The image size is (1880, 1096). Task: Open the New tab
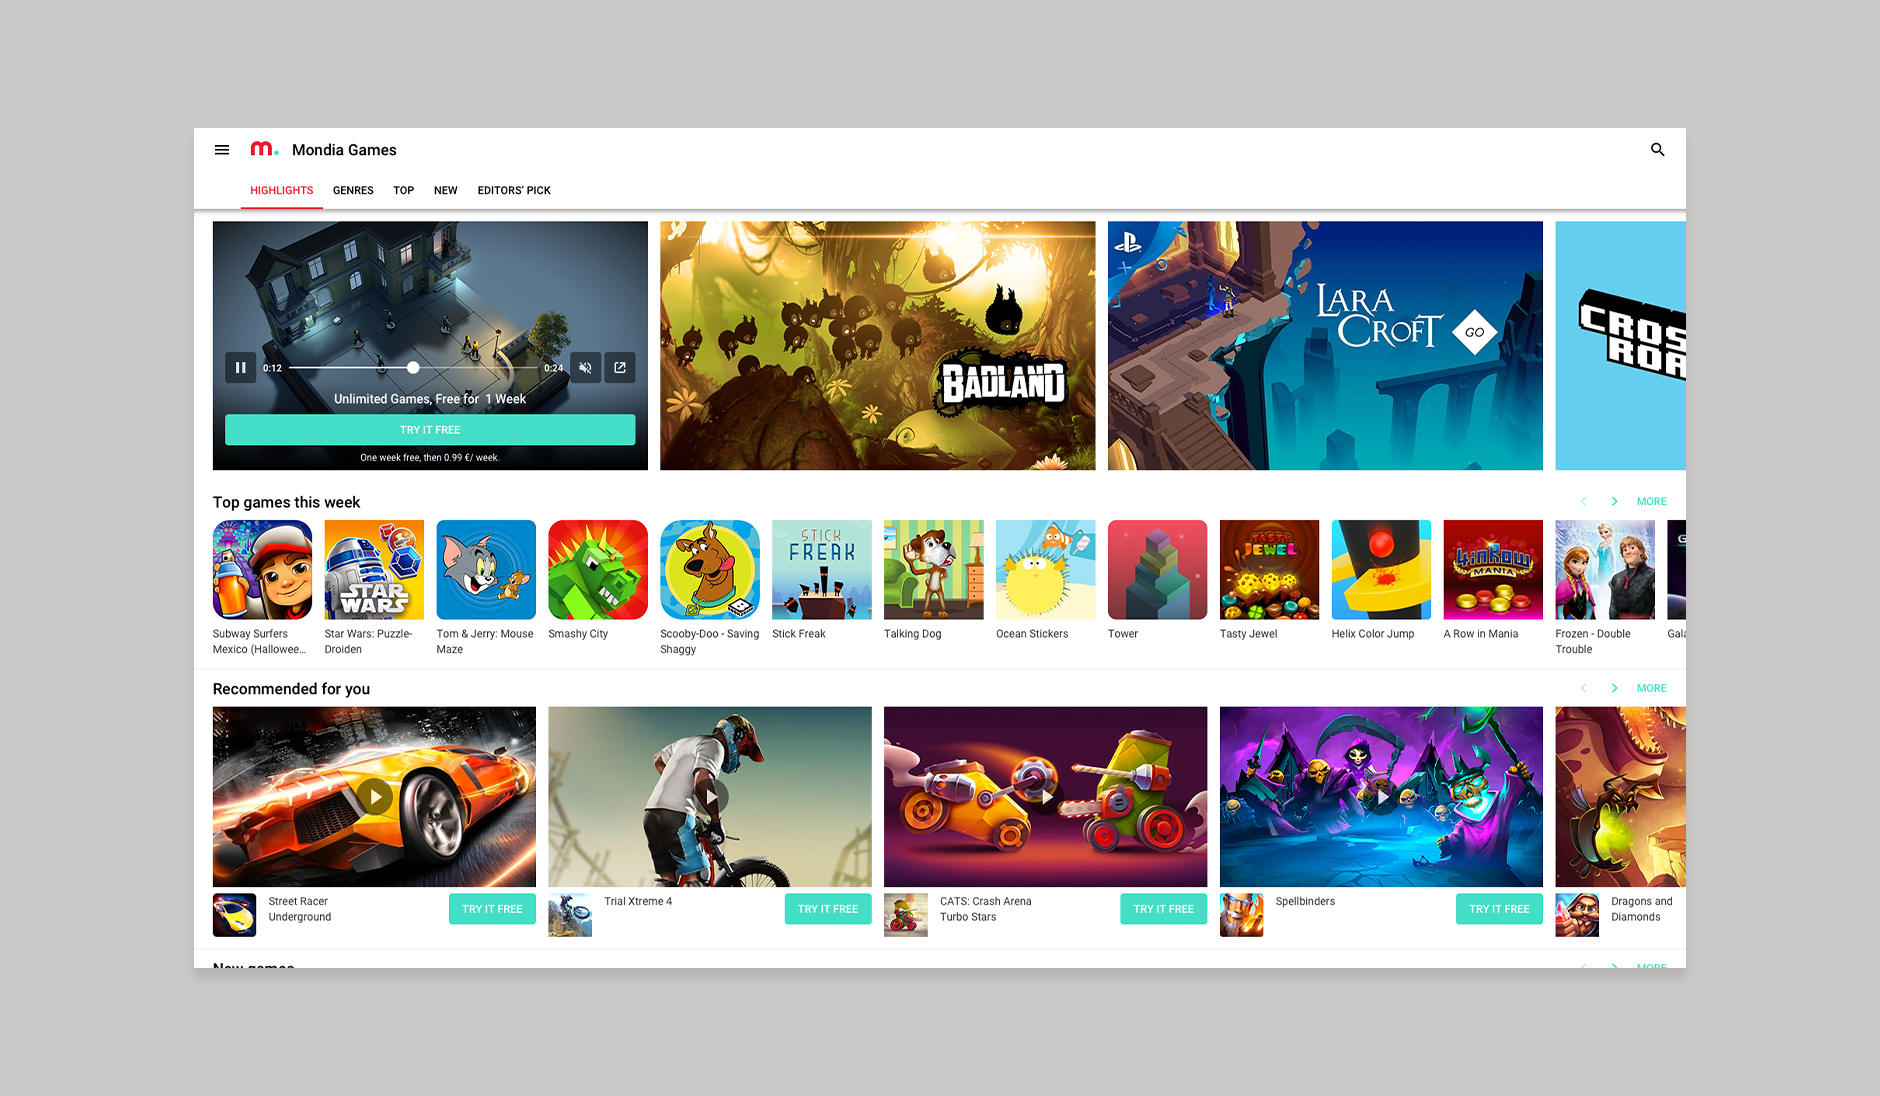coord(446,190)
